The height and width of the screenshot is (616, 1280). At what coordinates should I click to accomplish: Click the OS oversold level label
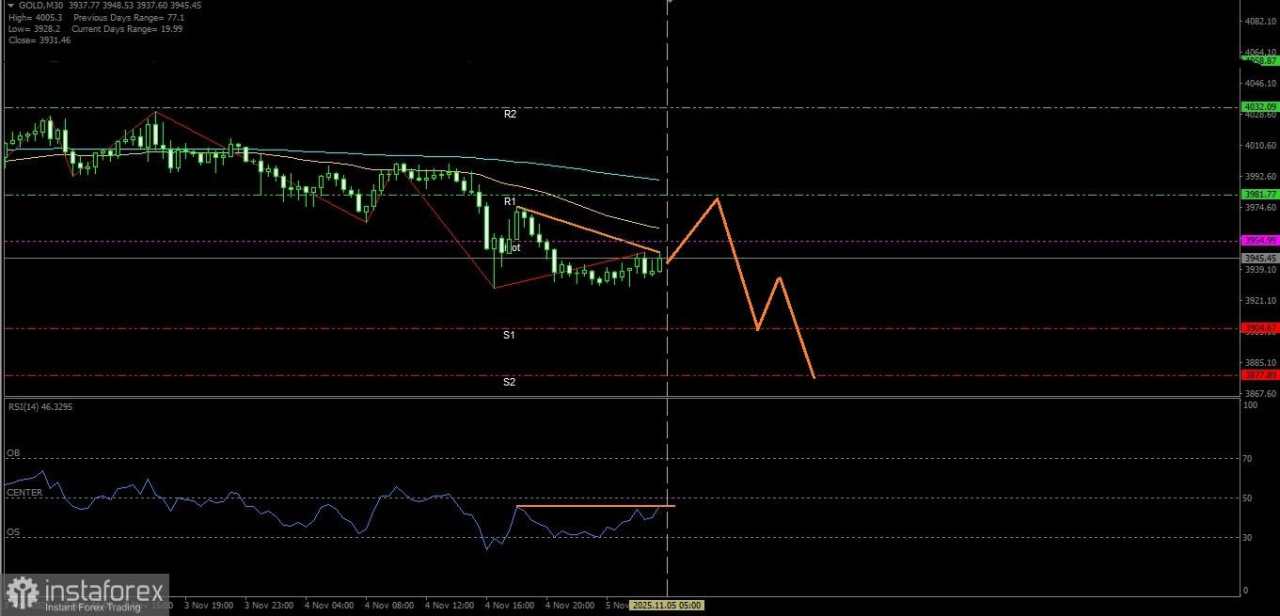tap(13, 533)
